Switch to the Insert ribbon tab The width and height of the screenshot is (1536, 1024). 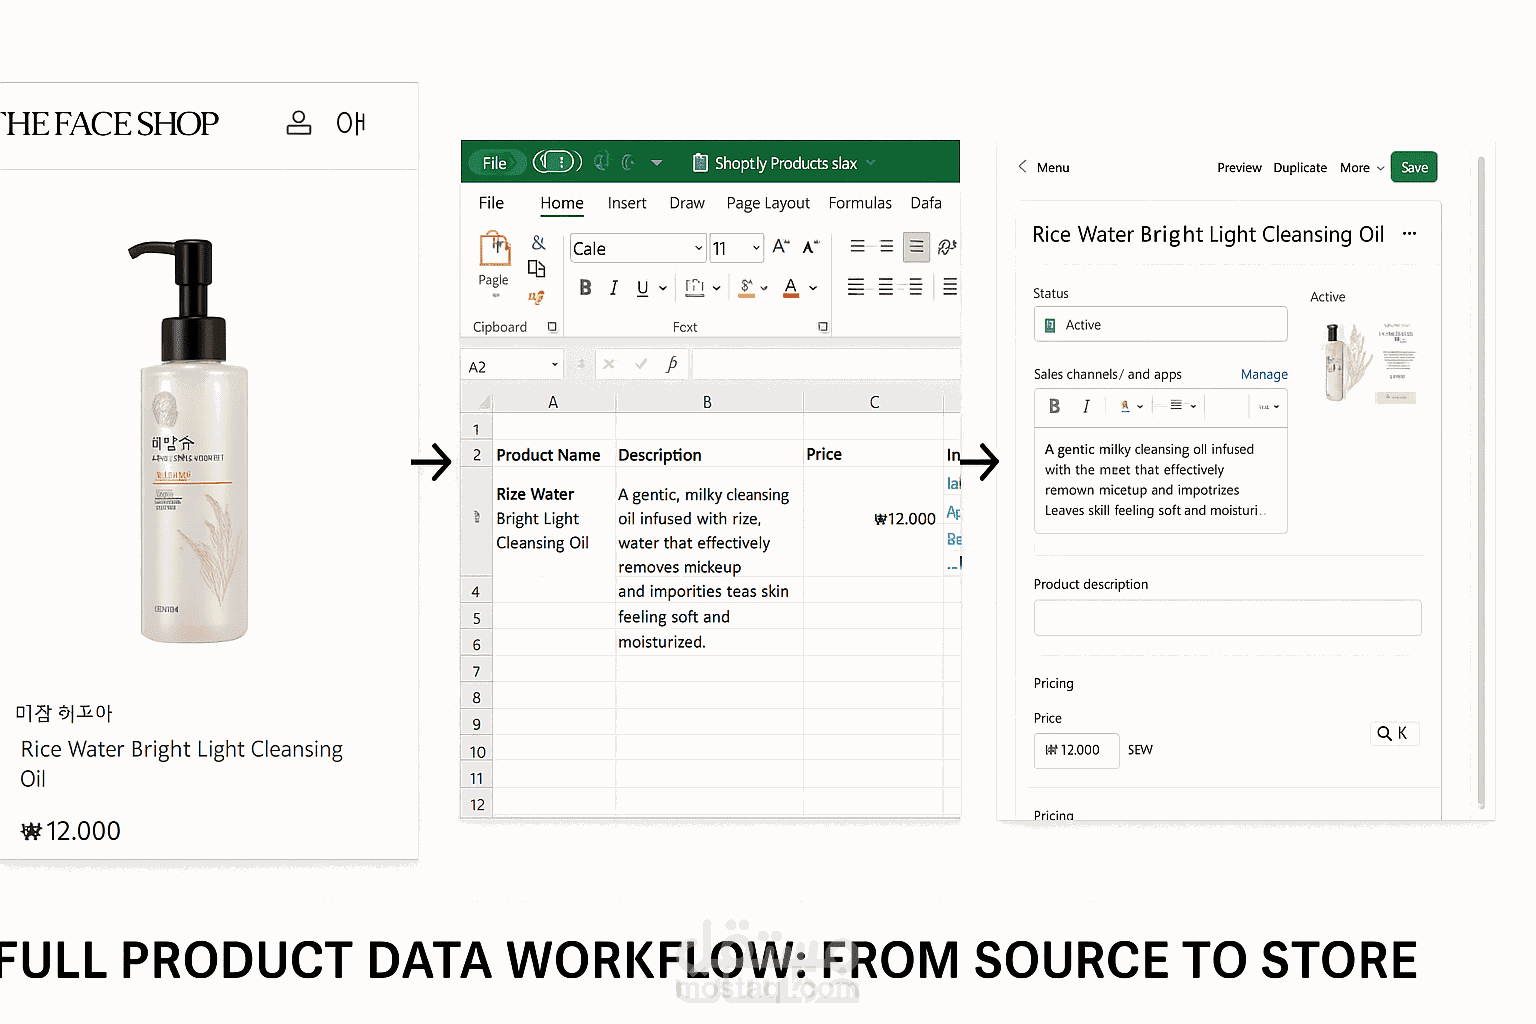627,203
